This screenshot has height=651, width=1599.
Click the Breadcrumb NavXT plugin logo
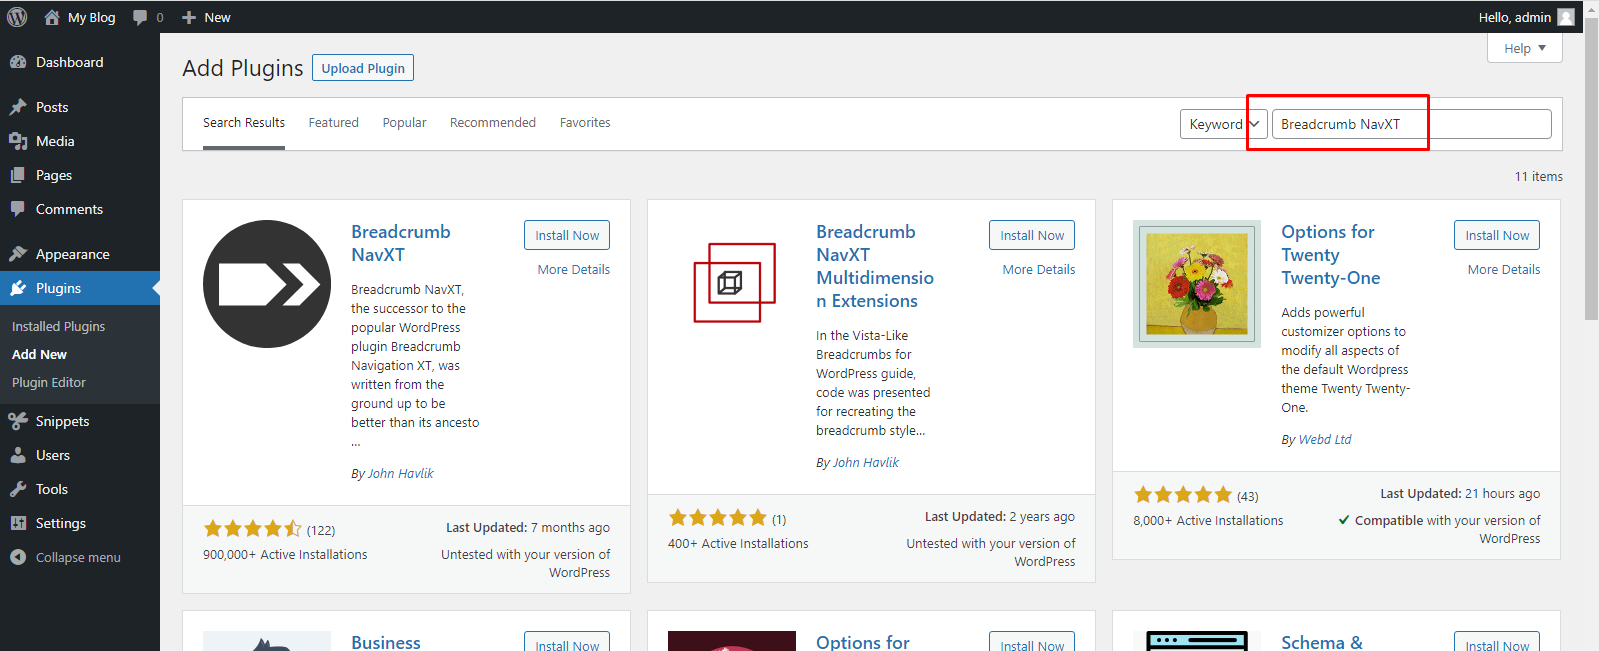[267, 284]
